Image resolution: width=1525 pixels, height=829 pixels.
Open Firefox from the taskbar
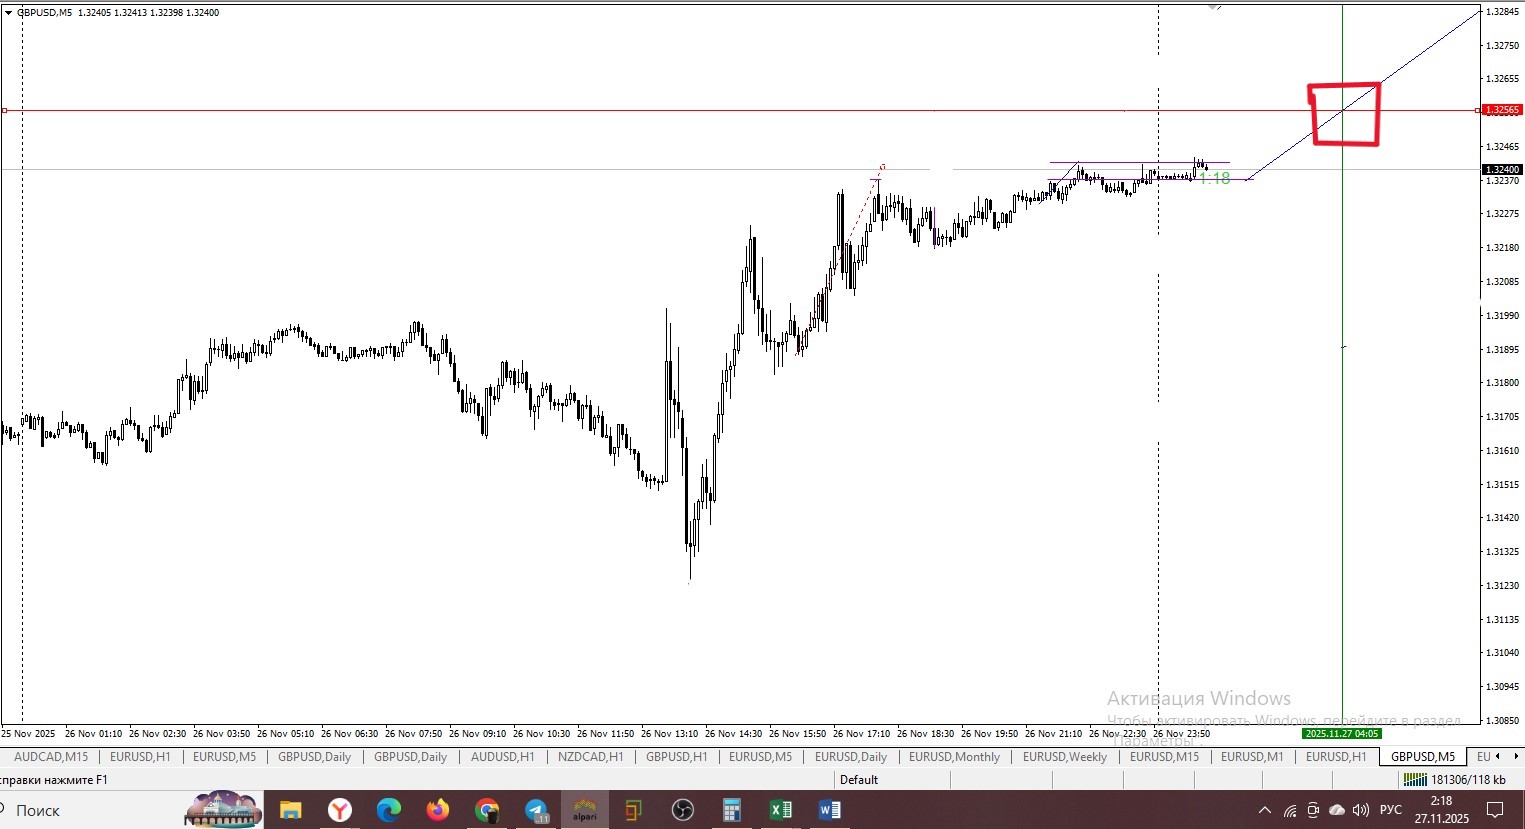[437, 810]
